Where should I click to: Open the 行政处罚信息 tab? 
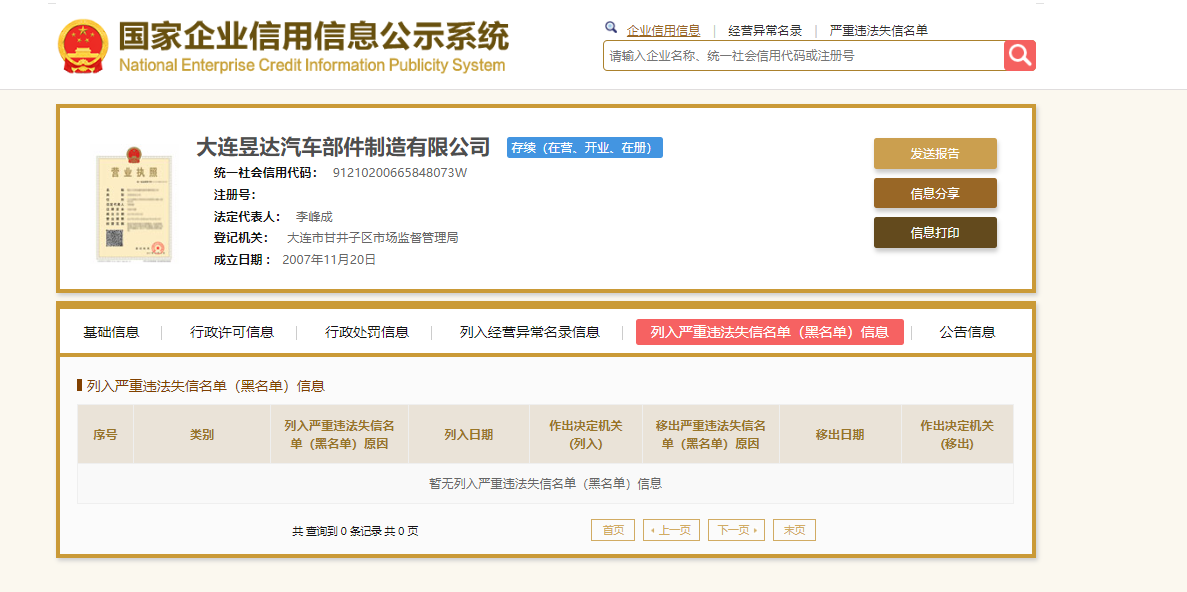tap(367, 332)
